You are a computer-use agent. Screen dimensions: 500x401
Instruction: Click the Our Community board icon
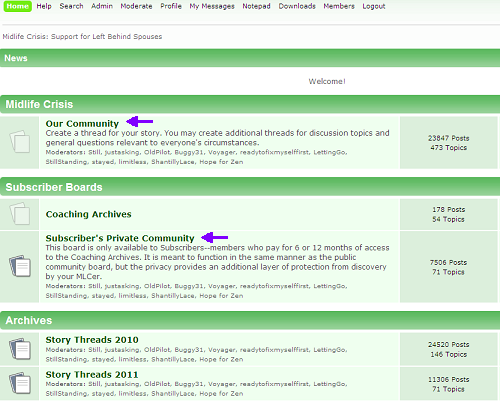(x=20, y=141)
